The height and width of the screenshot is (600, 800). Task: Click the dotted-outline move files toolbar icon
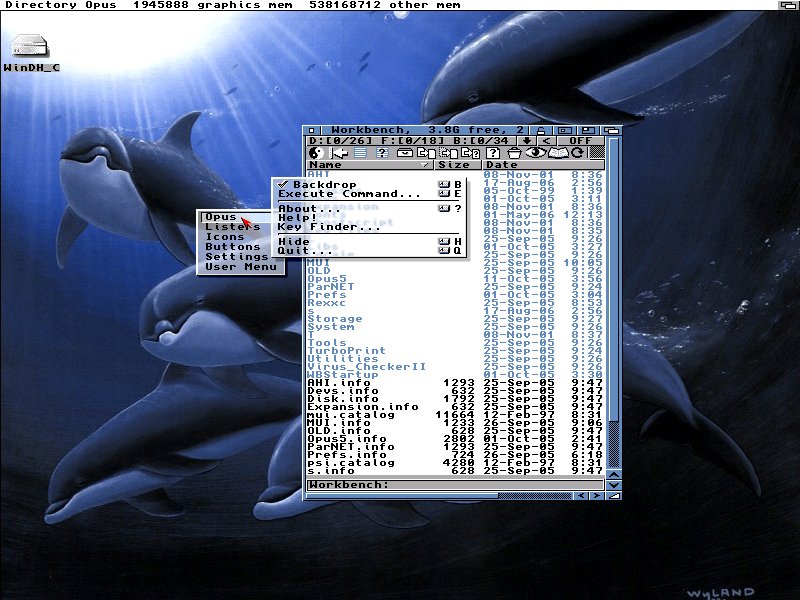tap(448, 153)
